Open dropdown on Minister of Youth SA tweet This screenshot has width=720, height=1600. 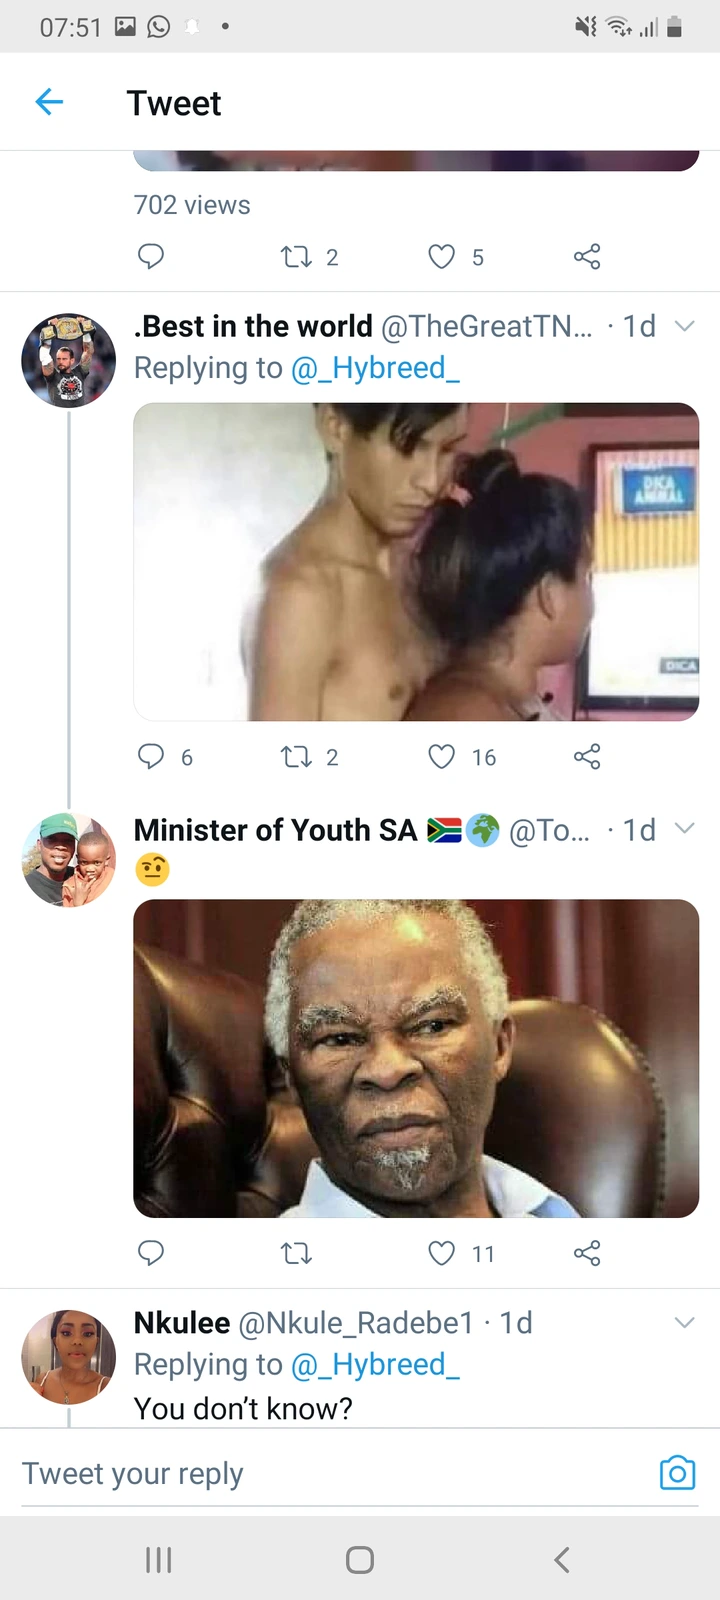tap(685, 828)
